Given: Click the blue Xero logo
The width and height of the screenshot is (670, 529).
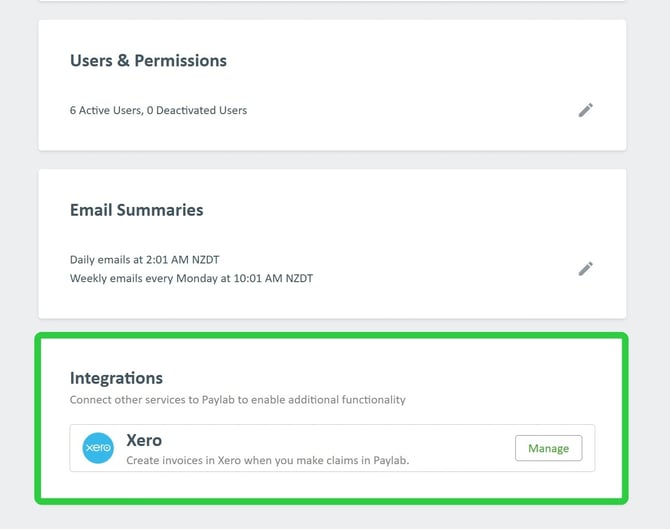Looking at the screenshot, I should click(x=98, y=448).
